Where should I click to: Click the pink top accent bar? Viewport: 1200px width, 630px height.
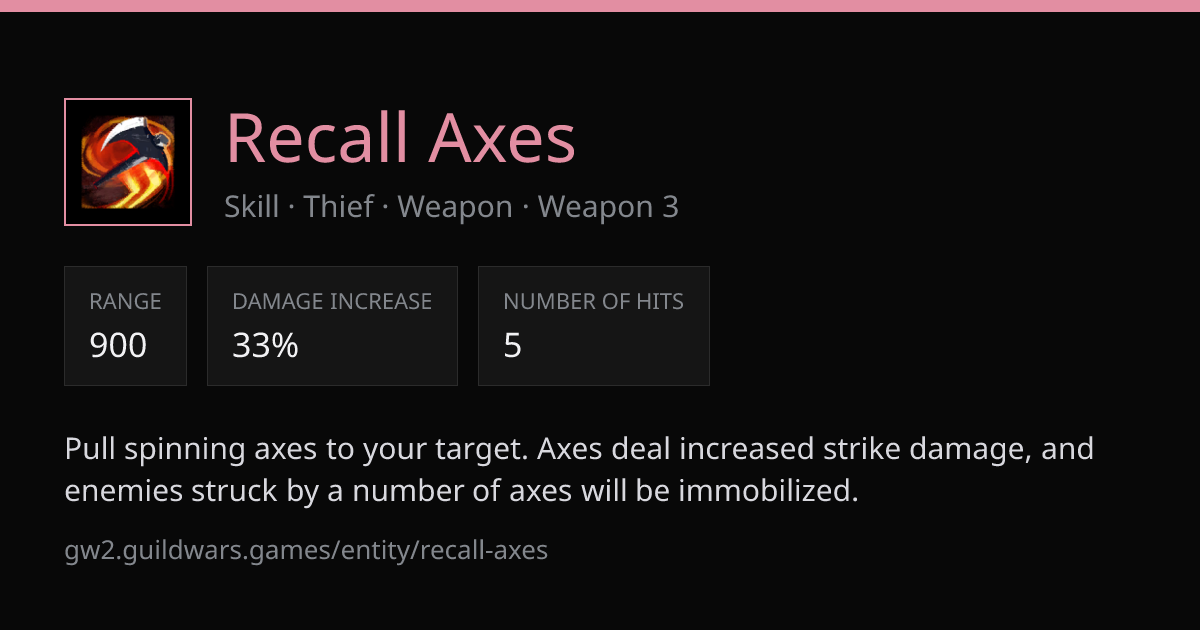tap(600, 6)
